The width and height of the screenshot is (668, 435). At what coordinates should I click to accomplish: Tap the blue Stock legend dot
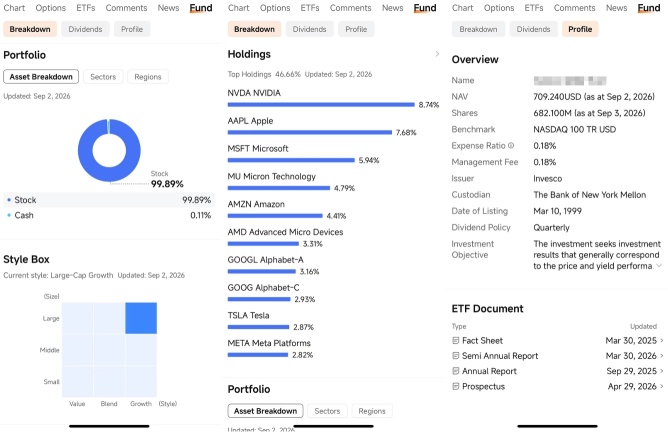tap(9, 200)
